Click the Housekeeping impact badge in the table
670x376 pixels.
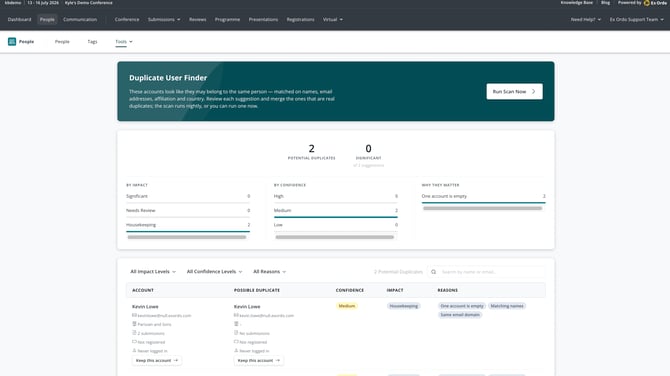[x=404, y=306]
